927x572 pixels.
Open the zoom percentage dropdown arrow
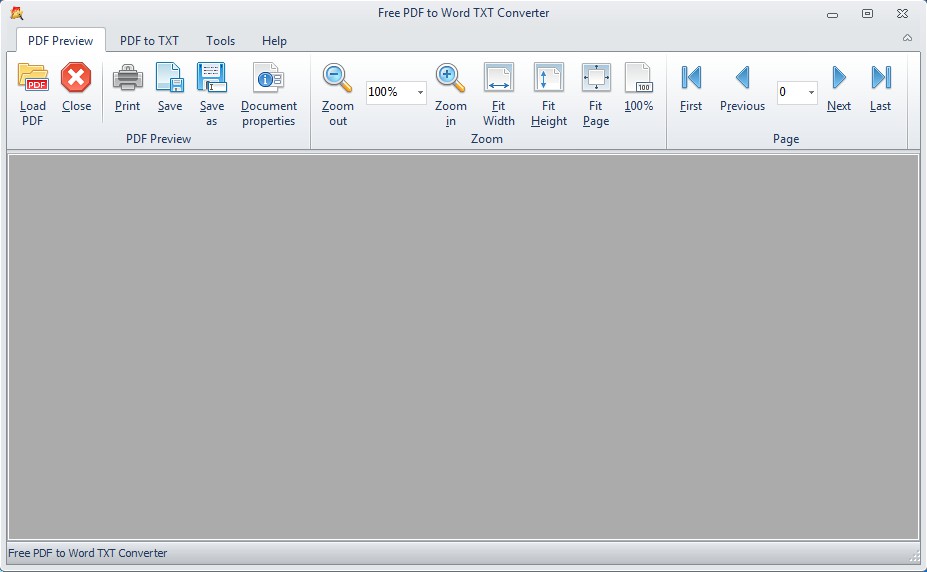420,92
